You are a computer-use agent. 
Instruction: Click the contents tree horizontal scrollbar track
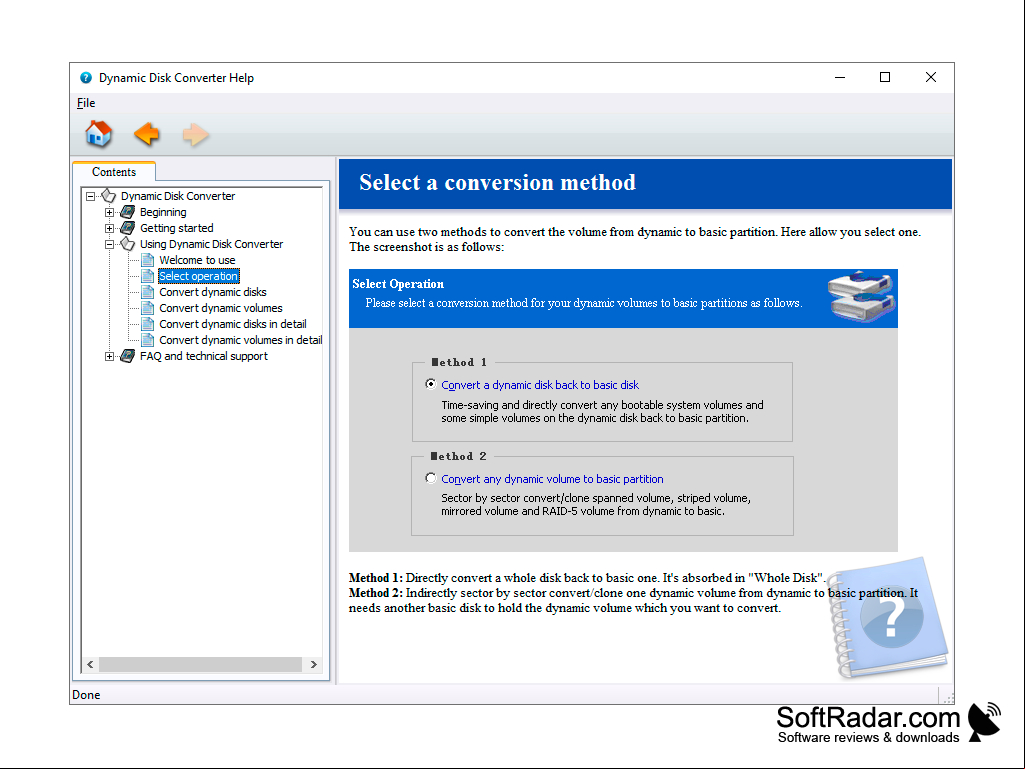200,664
